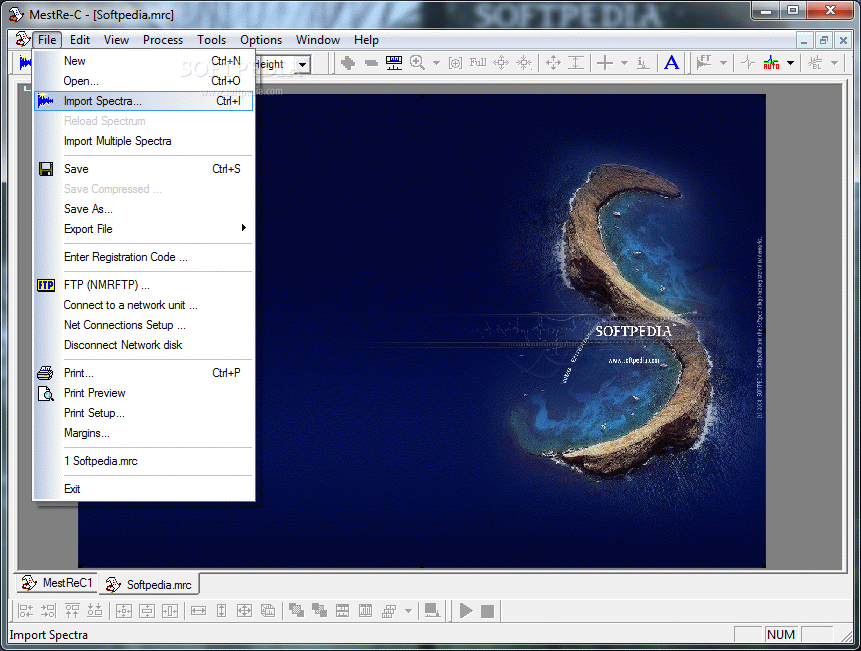Image resolution: width=861 pixels, height=651 pixels.
Task: Select Import Multiple Spectra entry
Action: coord(143,141)
